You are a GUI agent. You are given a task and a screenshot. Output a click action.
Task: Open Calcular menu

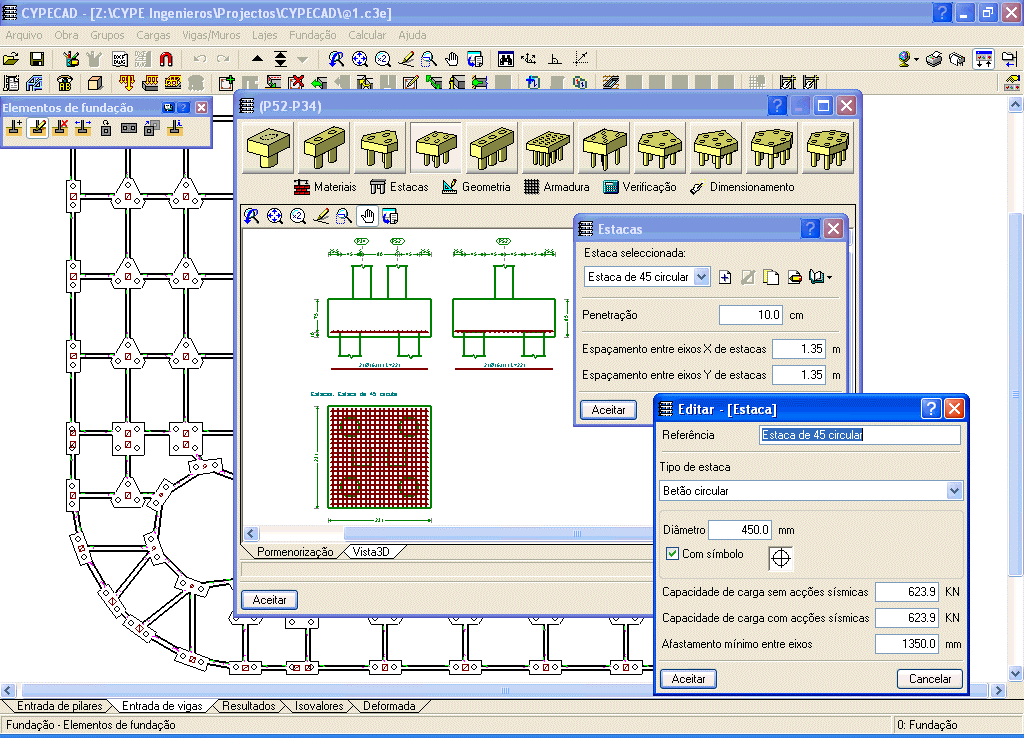click(367, 35)
